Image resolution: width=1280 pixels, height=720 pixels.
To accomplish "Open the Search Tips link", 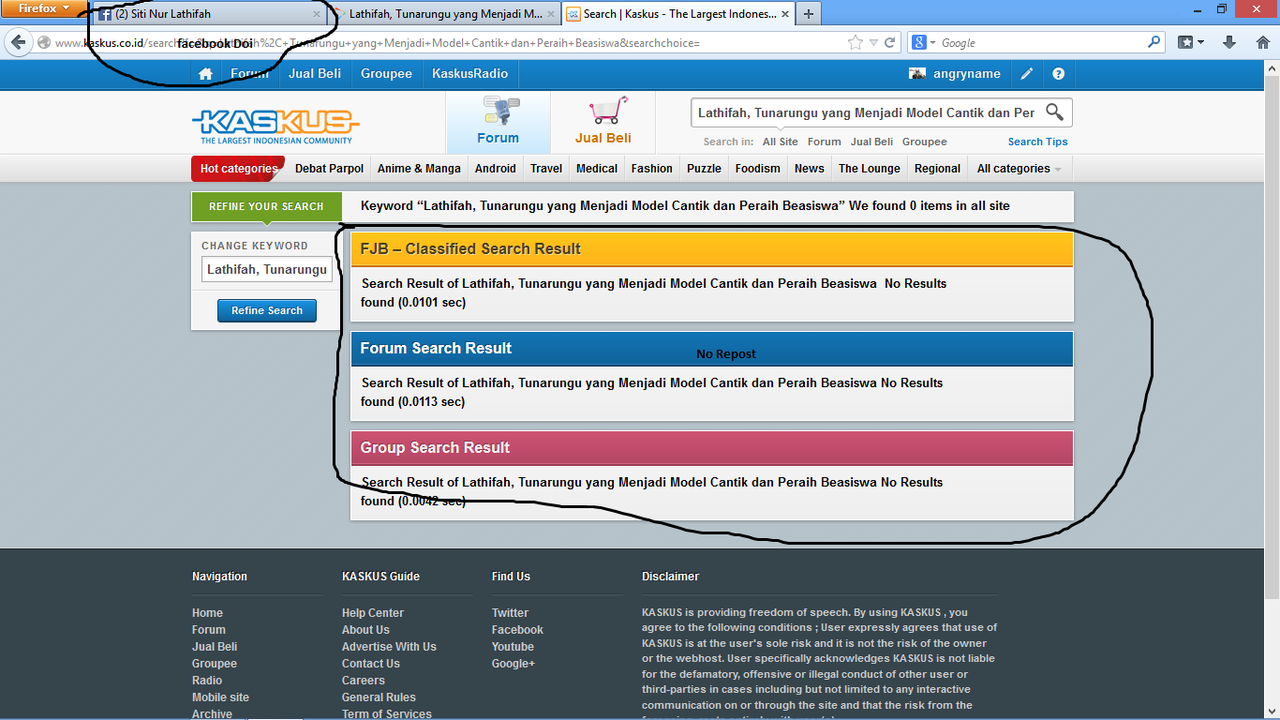I will (1038, 142).
